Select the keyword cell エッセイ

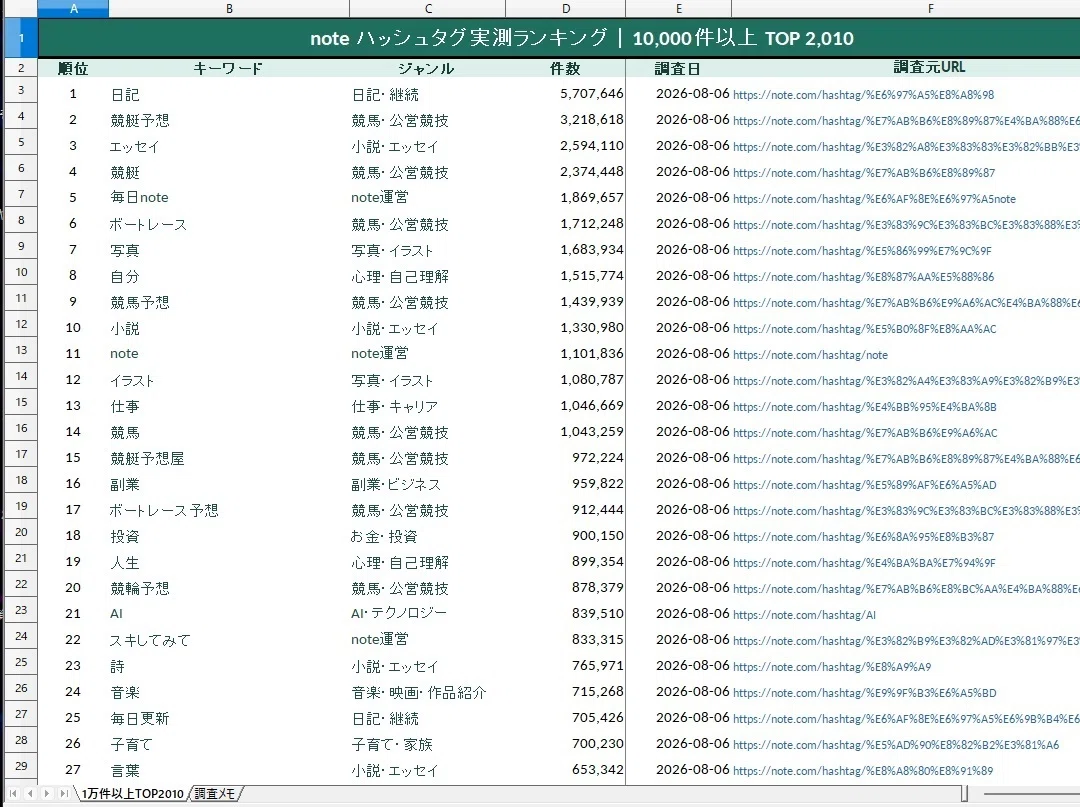click(x=134, y=147)
